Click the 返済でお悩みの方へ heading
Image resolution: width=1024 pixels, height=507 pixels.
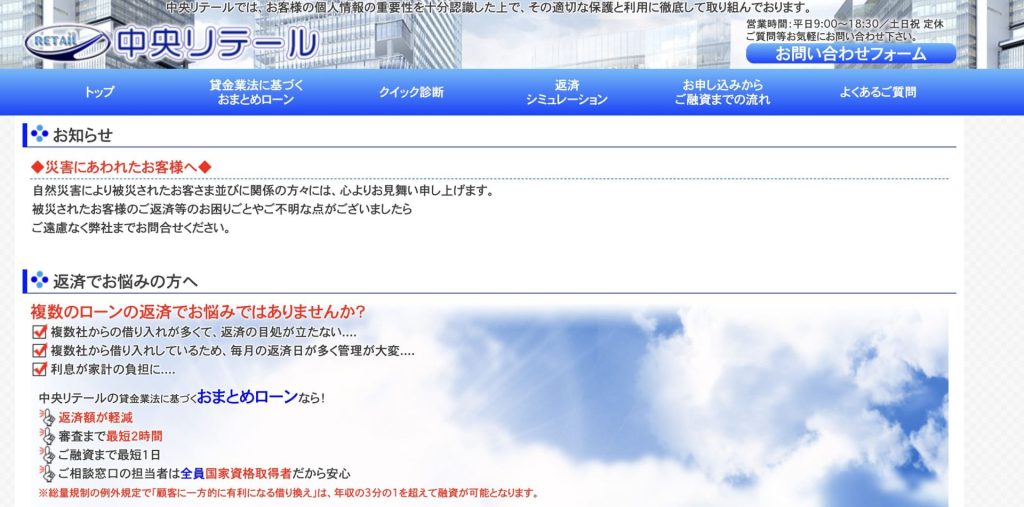pyautogui.click(x=125, y=282)
